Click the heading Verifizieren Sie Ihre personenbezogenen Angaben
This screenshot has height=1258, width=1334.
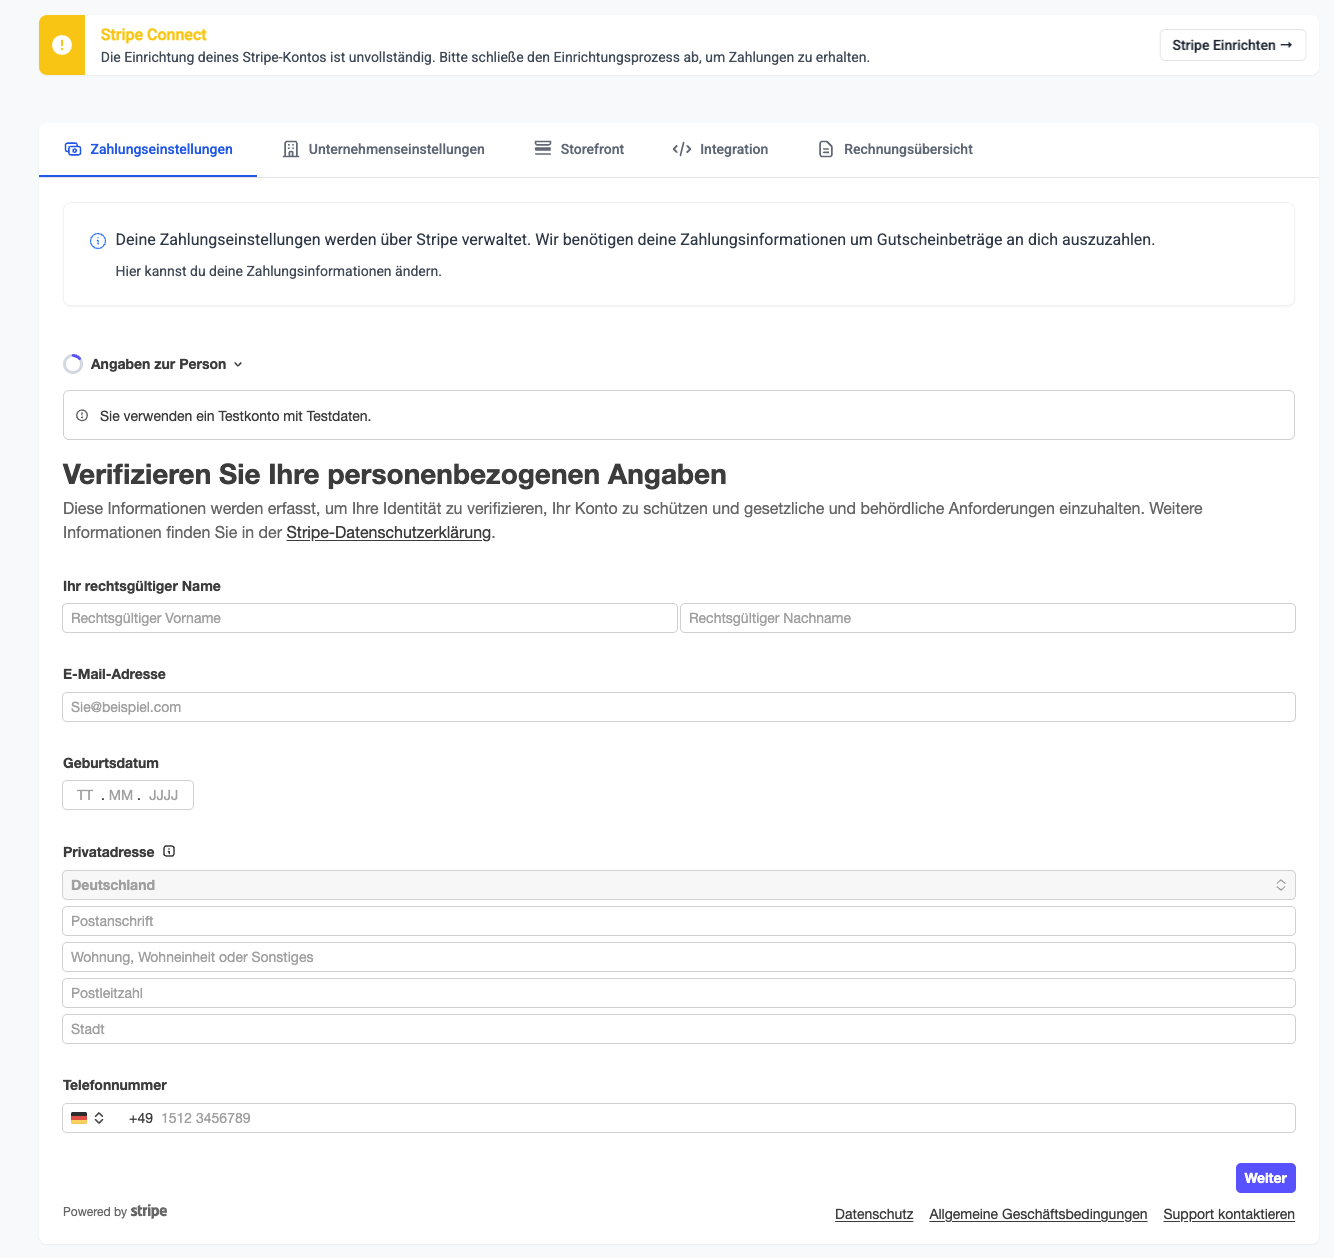395,474
